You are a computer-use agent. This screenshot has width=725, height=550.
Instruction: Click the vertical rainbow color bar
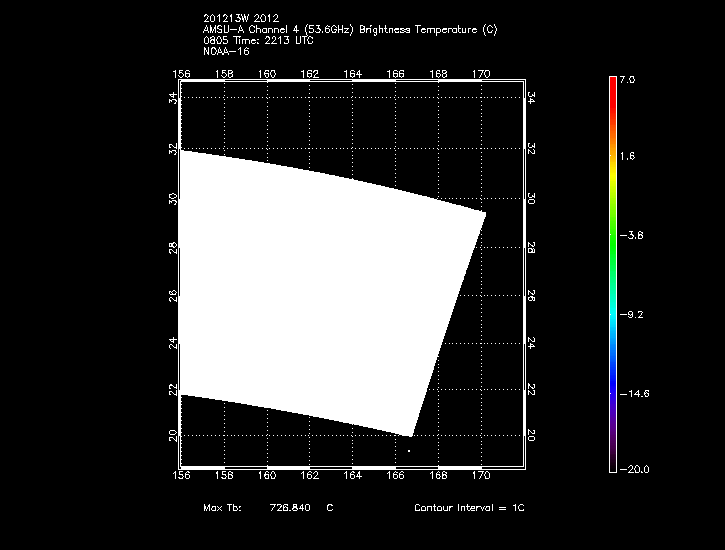click(611, 272)
